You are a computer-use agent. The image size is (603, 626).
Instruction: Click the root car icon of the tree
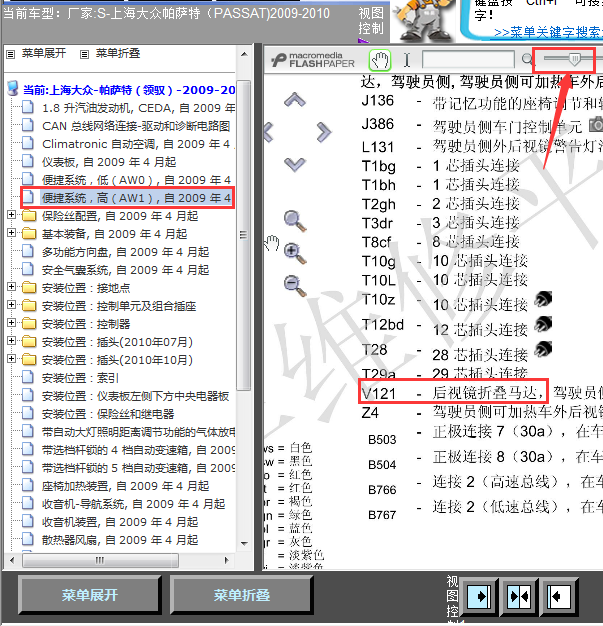[x=13, y=89]
